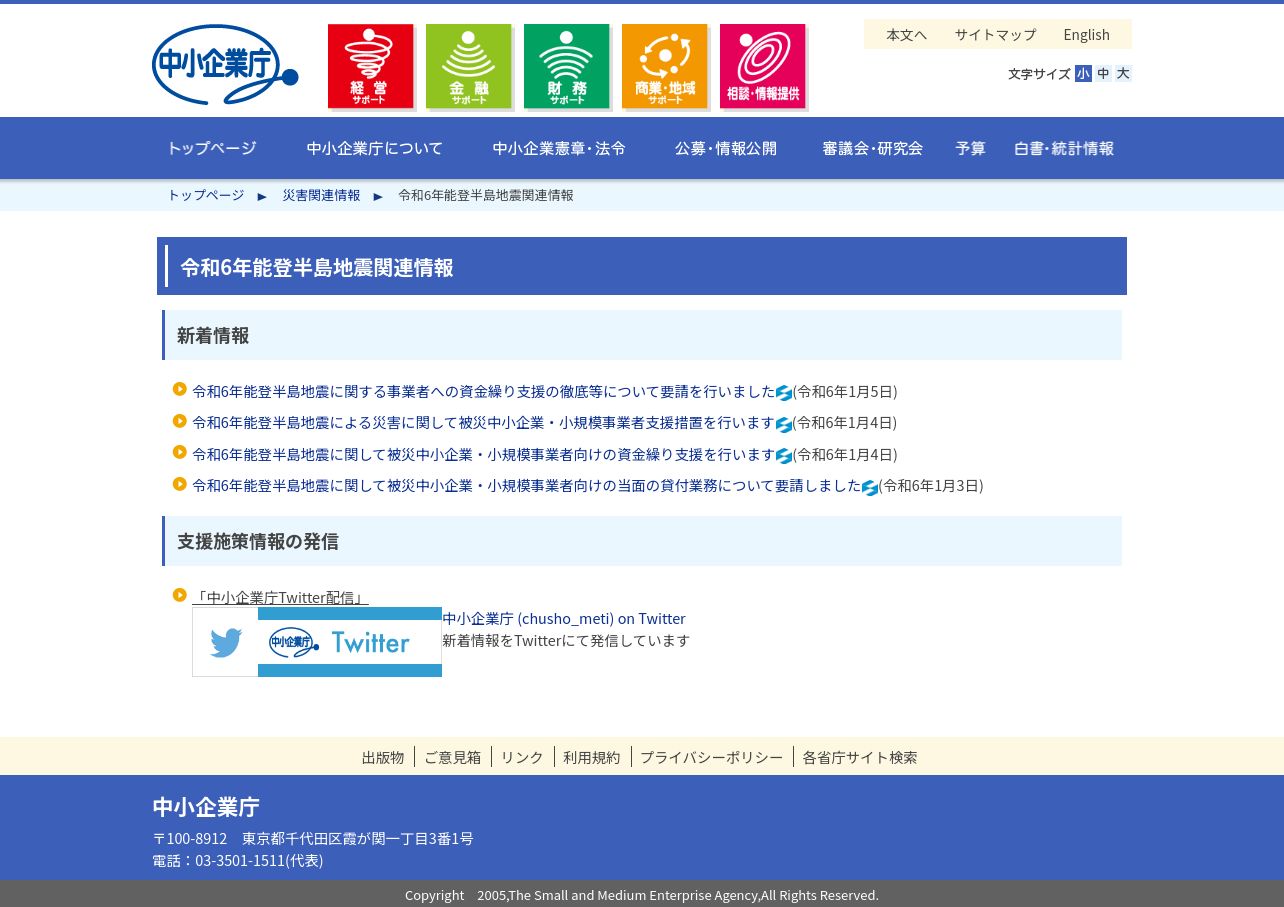The height and width of the screenshot is (907, 1284).
Task: Jump to 本文へ link
Action: 906,34
